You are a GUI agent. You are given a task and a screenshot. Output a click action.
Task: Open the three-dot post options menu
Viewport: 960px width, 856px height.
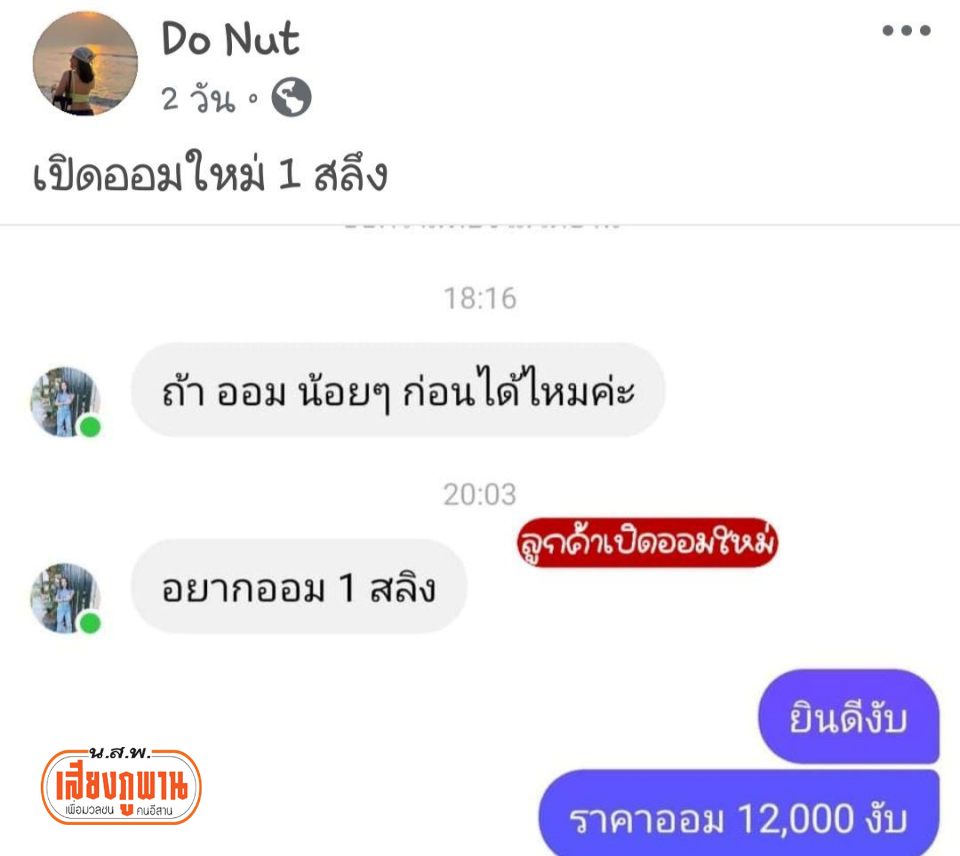906,30
